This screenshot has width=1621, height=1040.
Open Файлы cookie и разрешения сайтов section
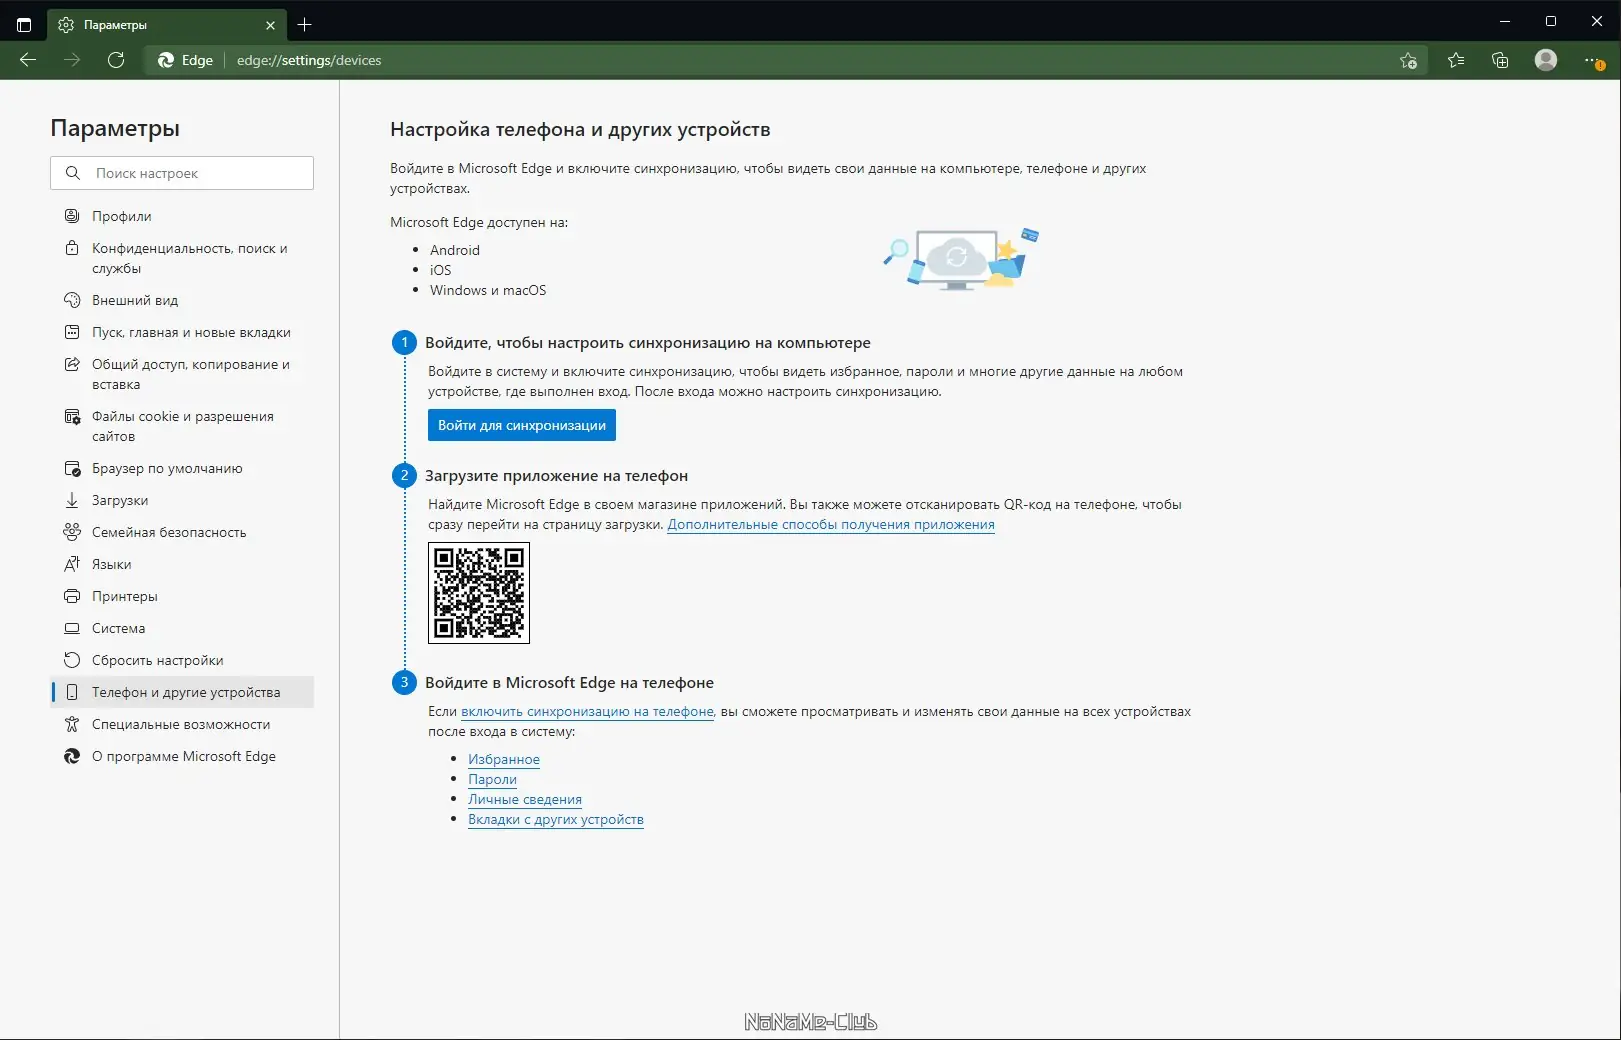click(182, 426)
